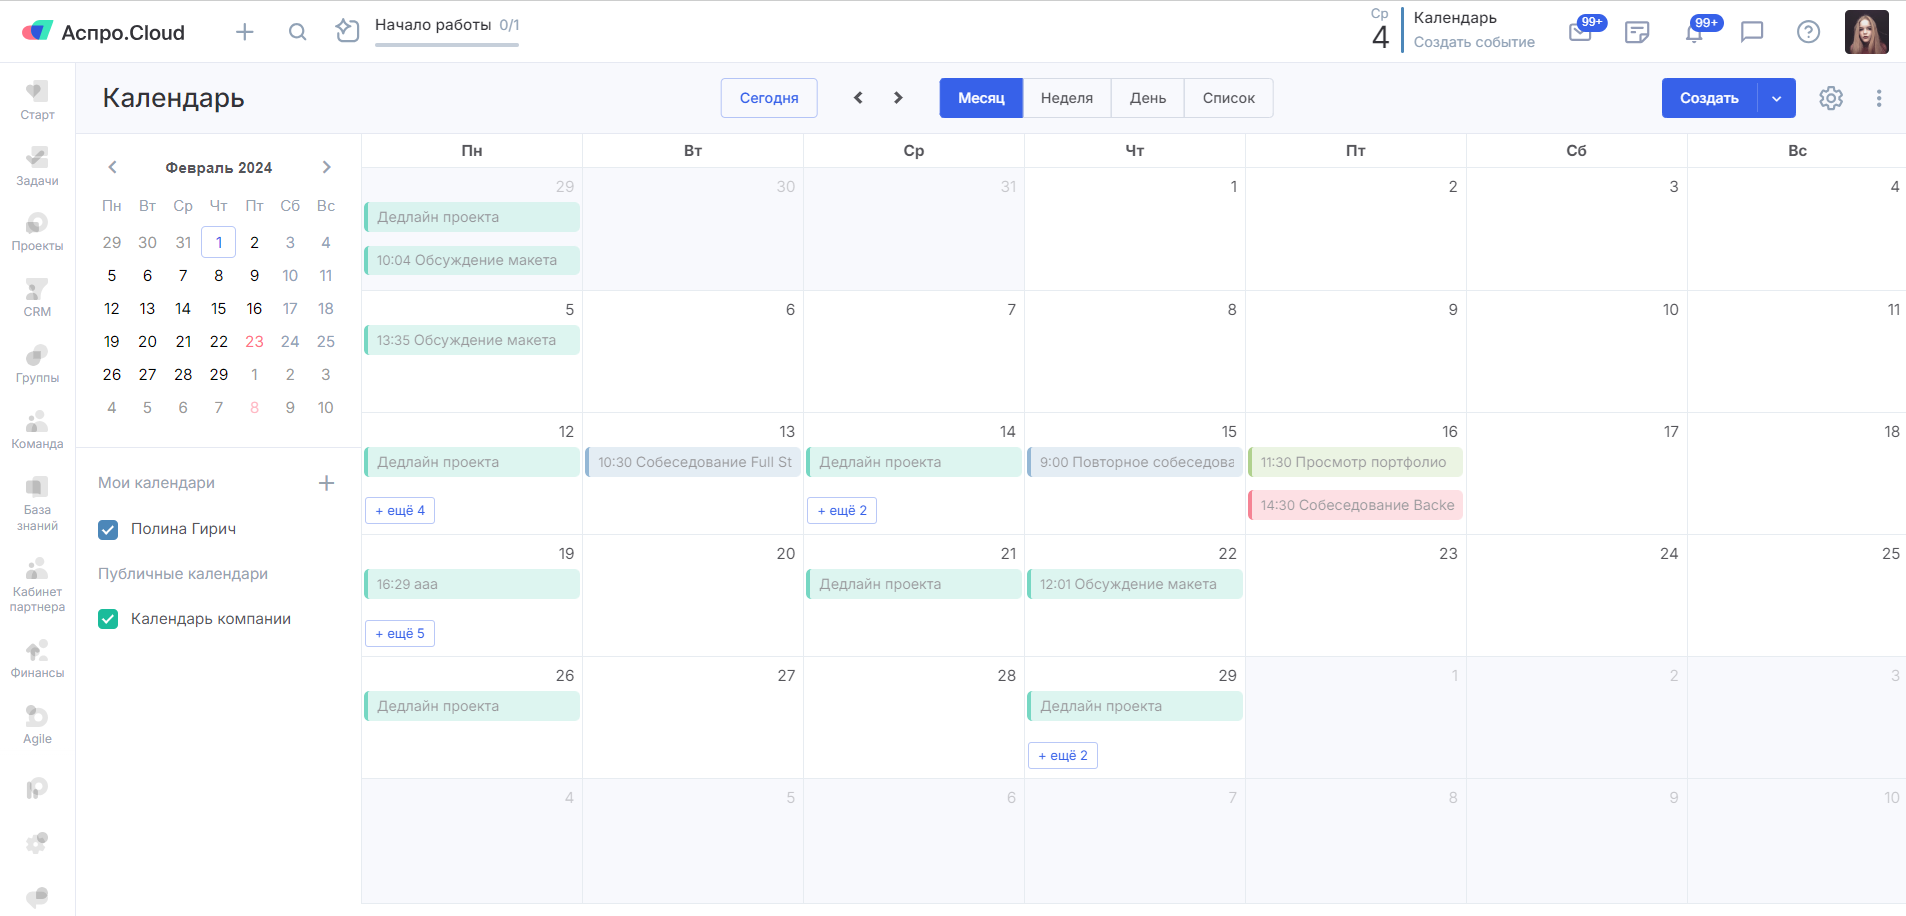Image resolution: width=1906 pixels, height=916 pixels.
Task: Open the '11:30 Просмотр портфолио' event
Action: point(1355,462)
